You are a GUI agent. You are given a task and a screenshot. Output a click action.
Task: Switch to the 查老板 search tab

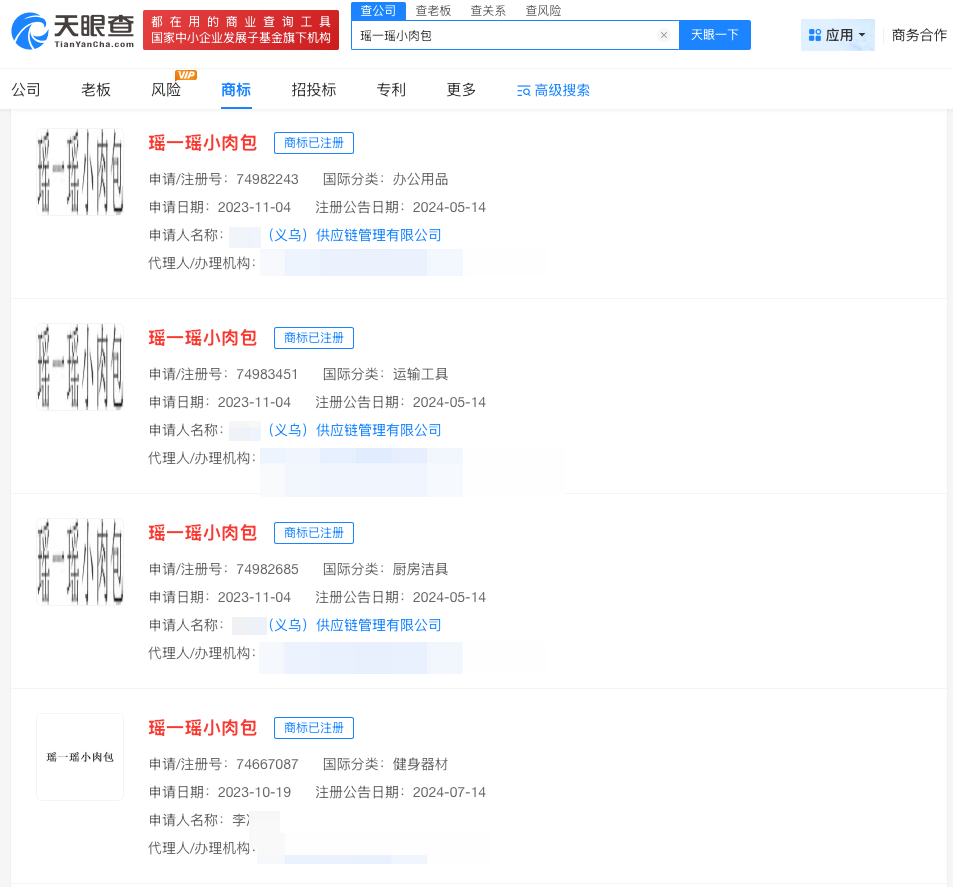tap(432, 11)
